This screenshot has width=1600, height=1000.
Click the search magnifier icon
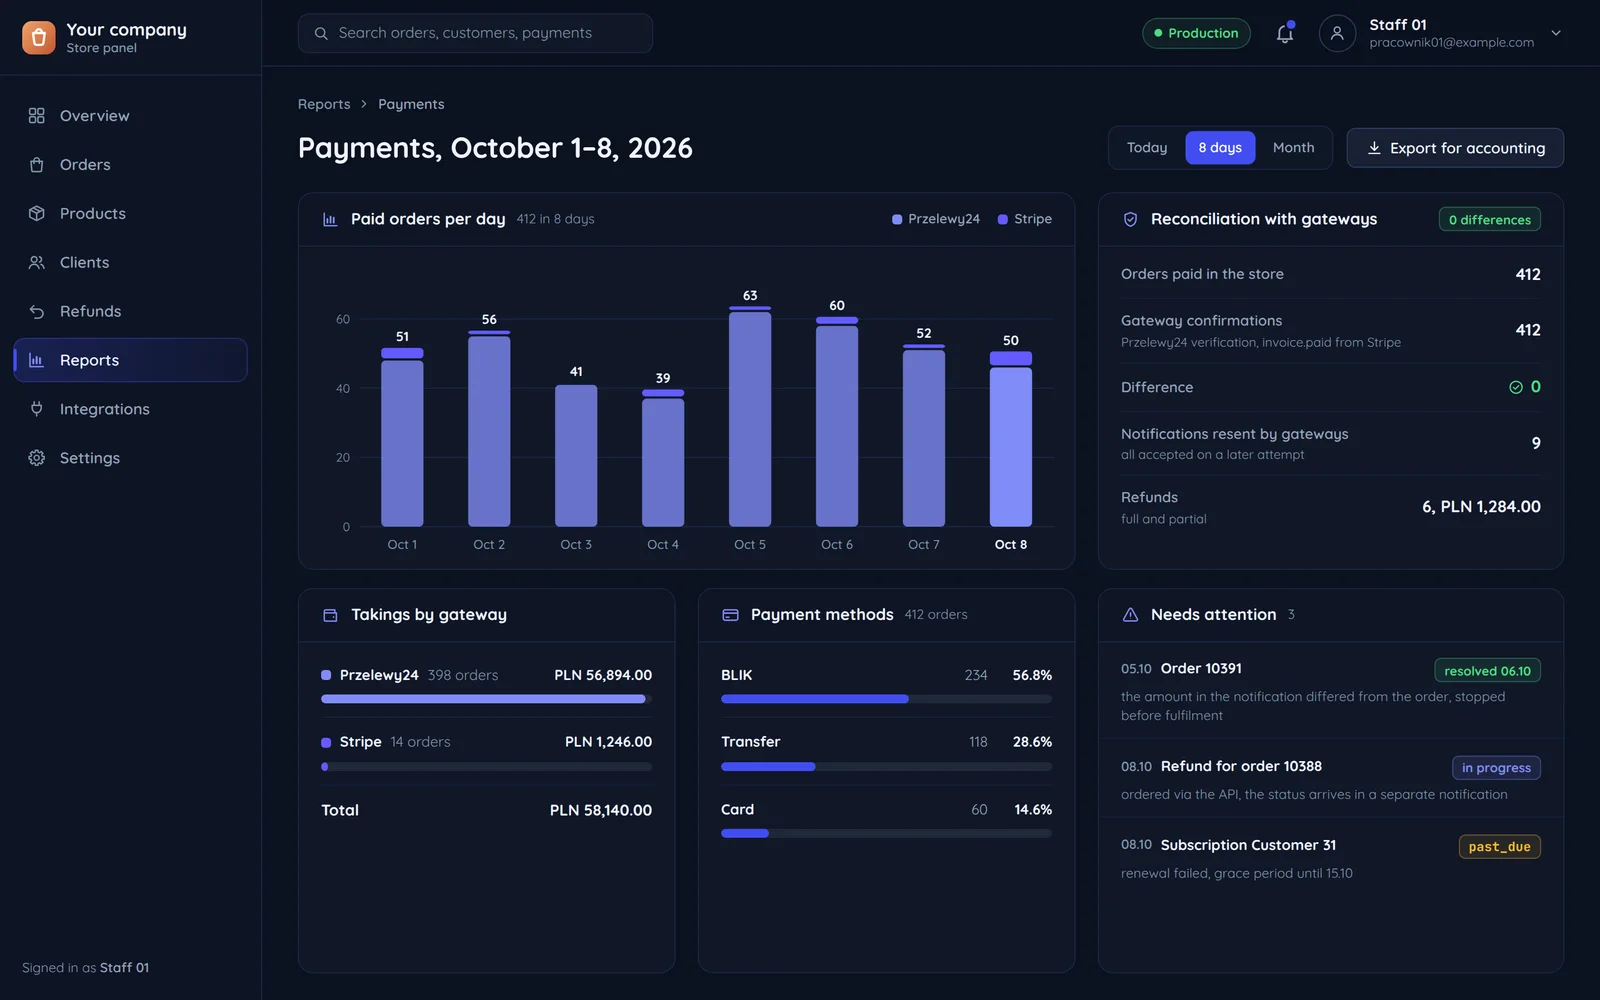click(321, 34)
